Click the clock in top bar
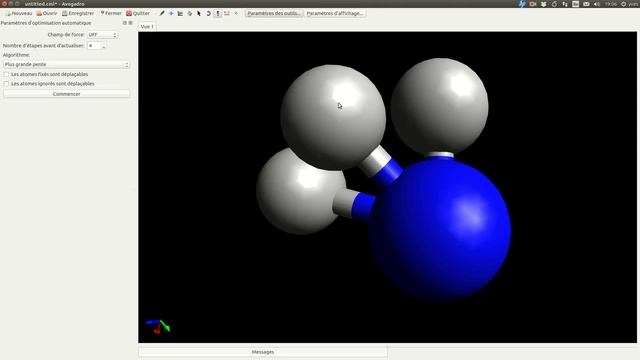Screen dimensions: 640x360 point(611,4)
